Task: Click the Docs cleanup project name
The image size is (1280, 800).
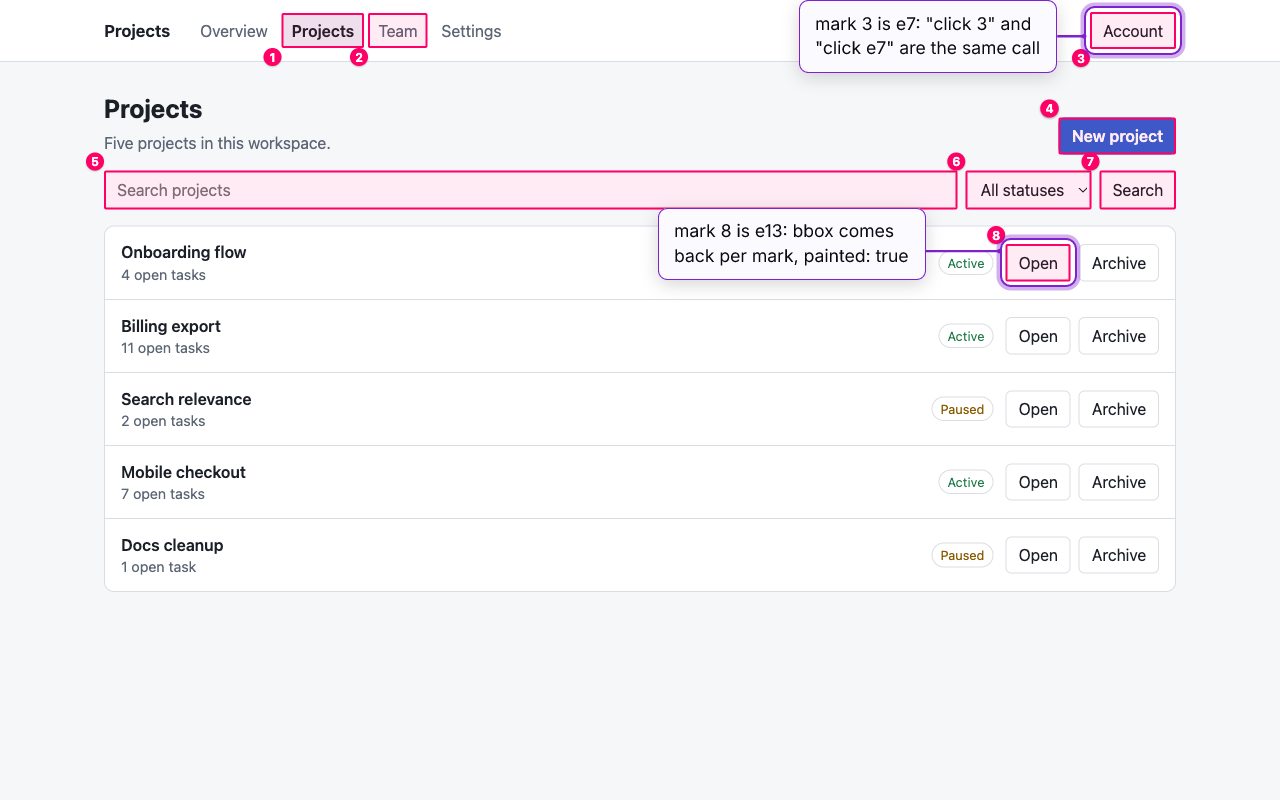Action: [x=172, y=545]
